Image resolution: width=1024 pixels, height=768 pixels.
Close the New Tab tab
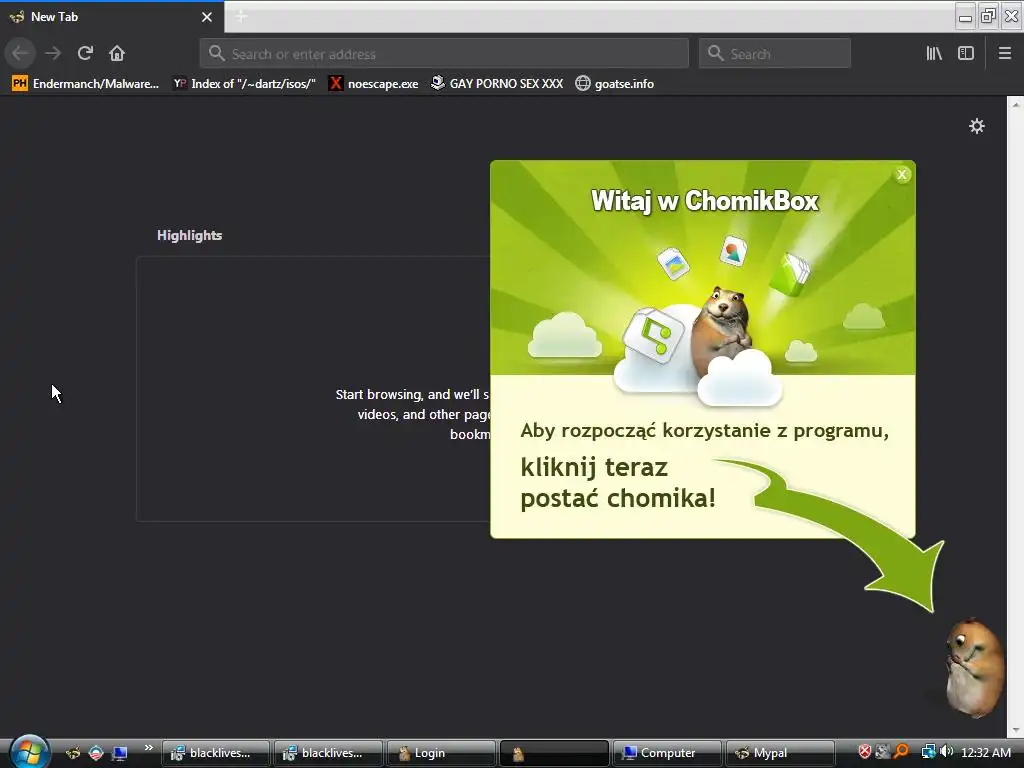click(207, 17)
